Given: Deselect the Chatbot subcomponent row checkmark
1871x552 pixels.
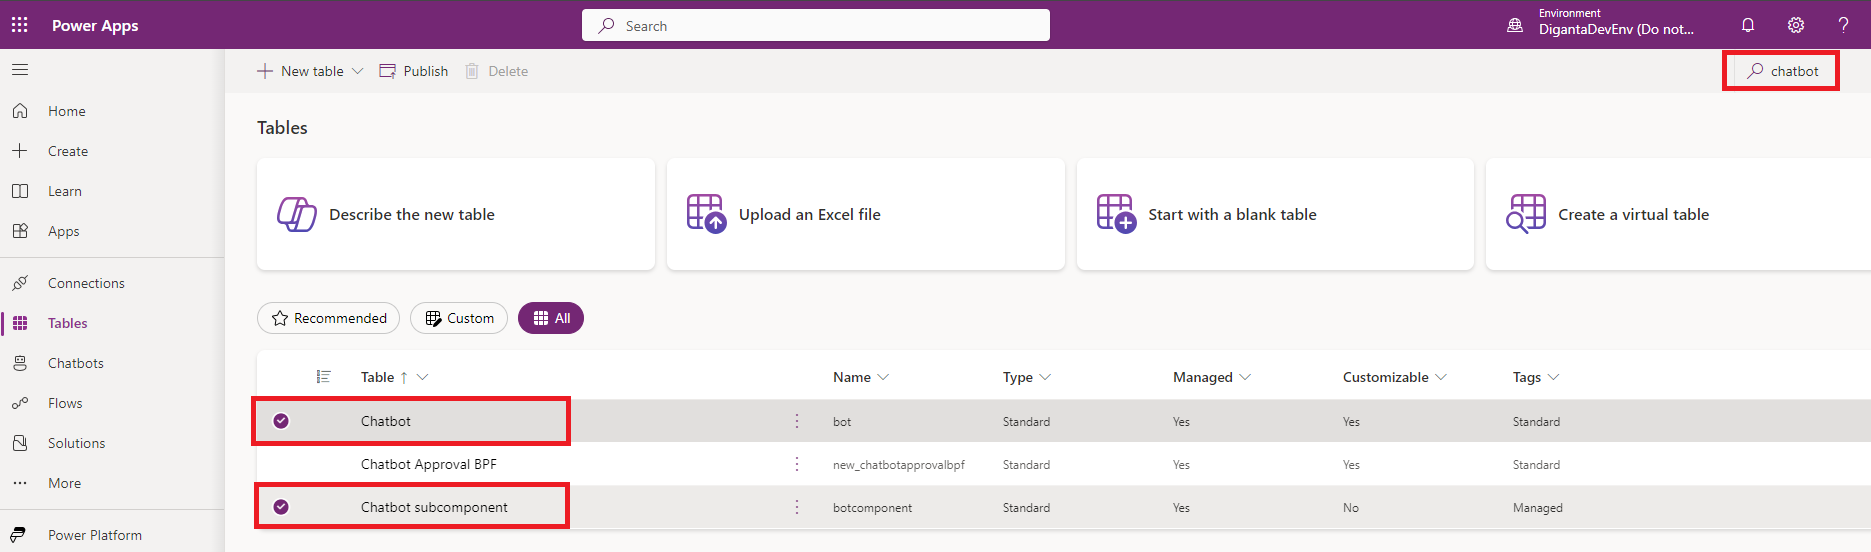Looking at the screenshot, I should click(x=281, y=507).
